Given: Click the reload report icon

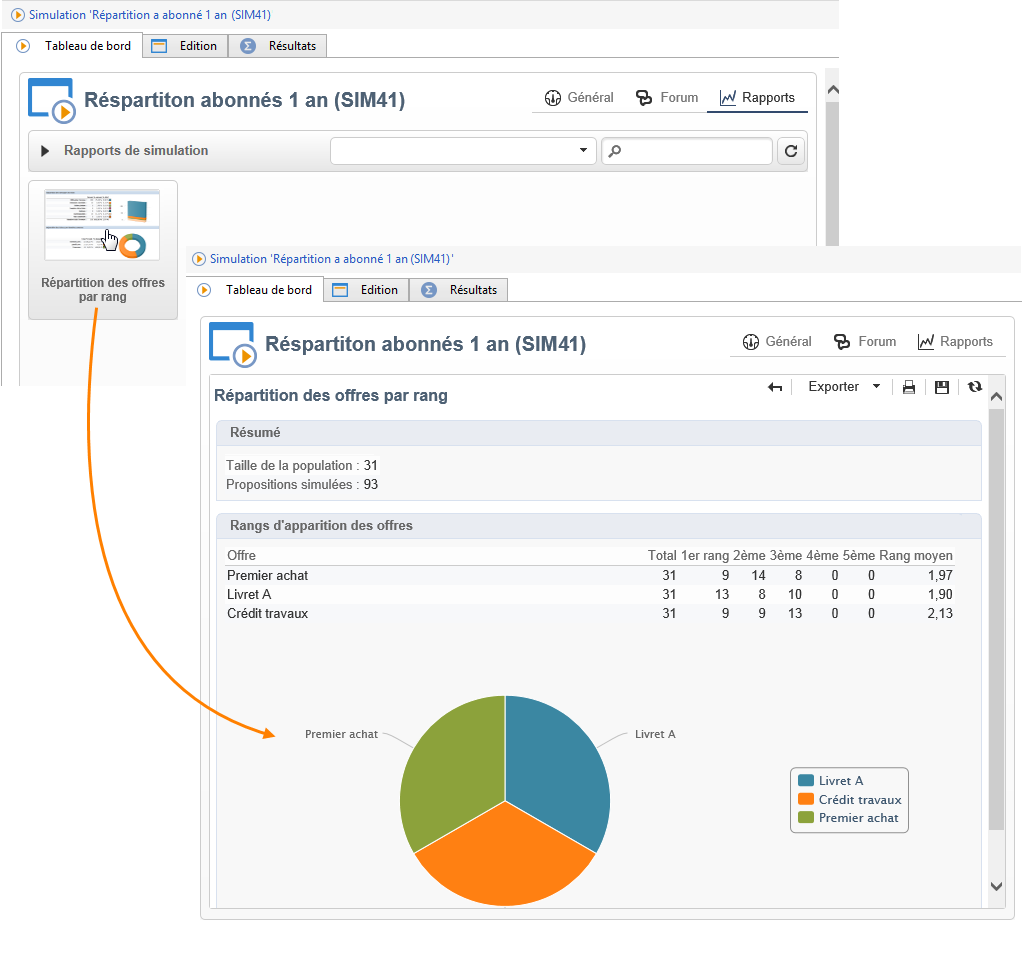Looking at the screenshot, I should coord(975,387).
